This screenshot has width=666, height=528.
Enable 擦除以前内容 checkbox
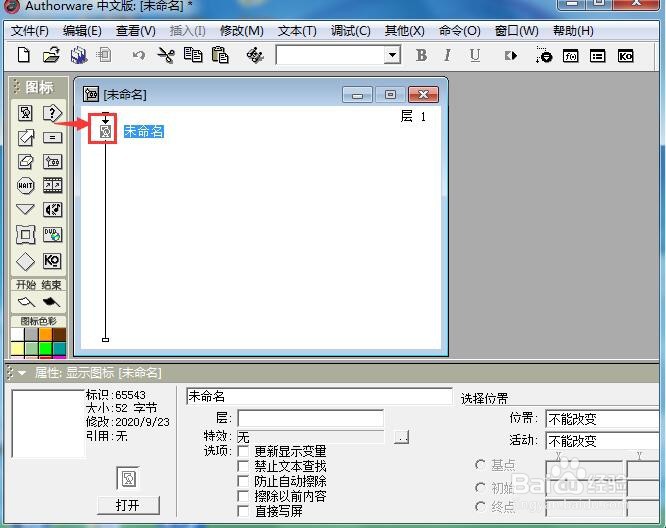coord(243,496)
